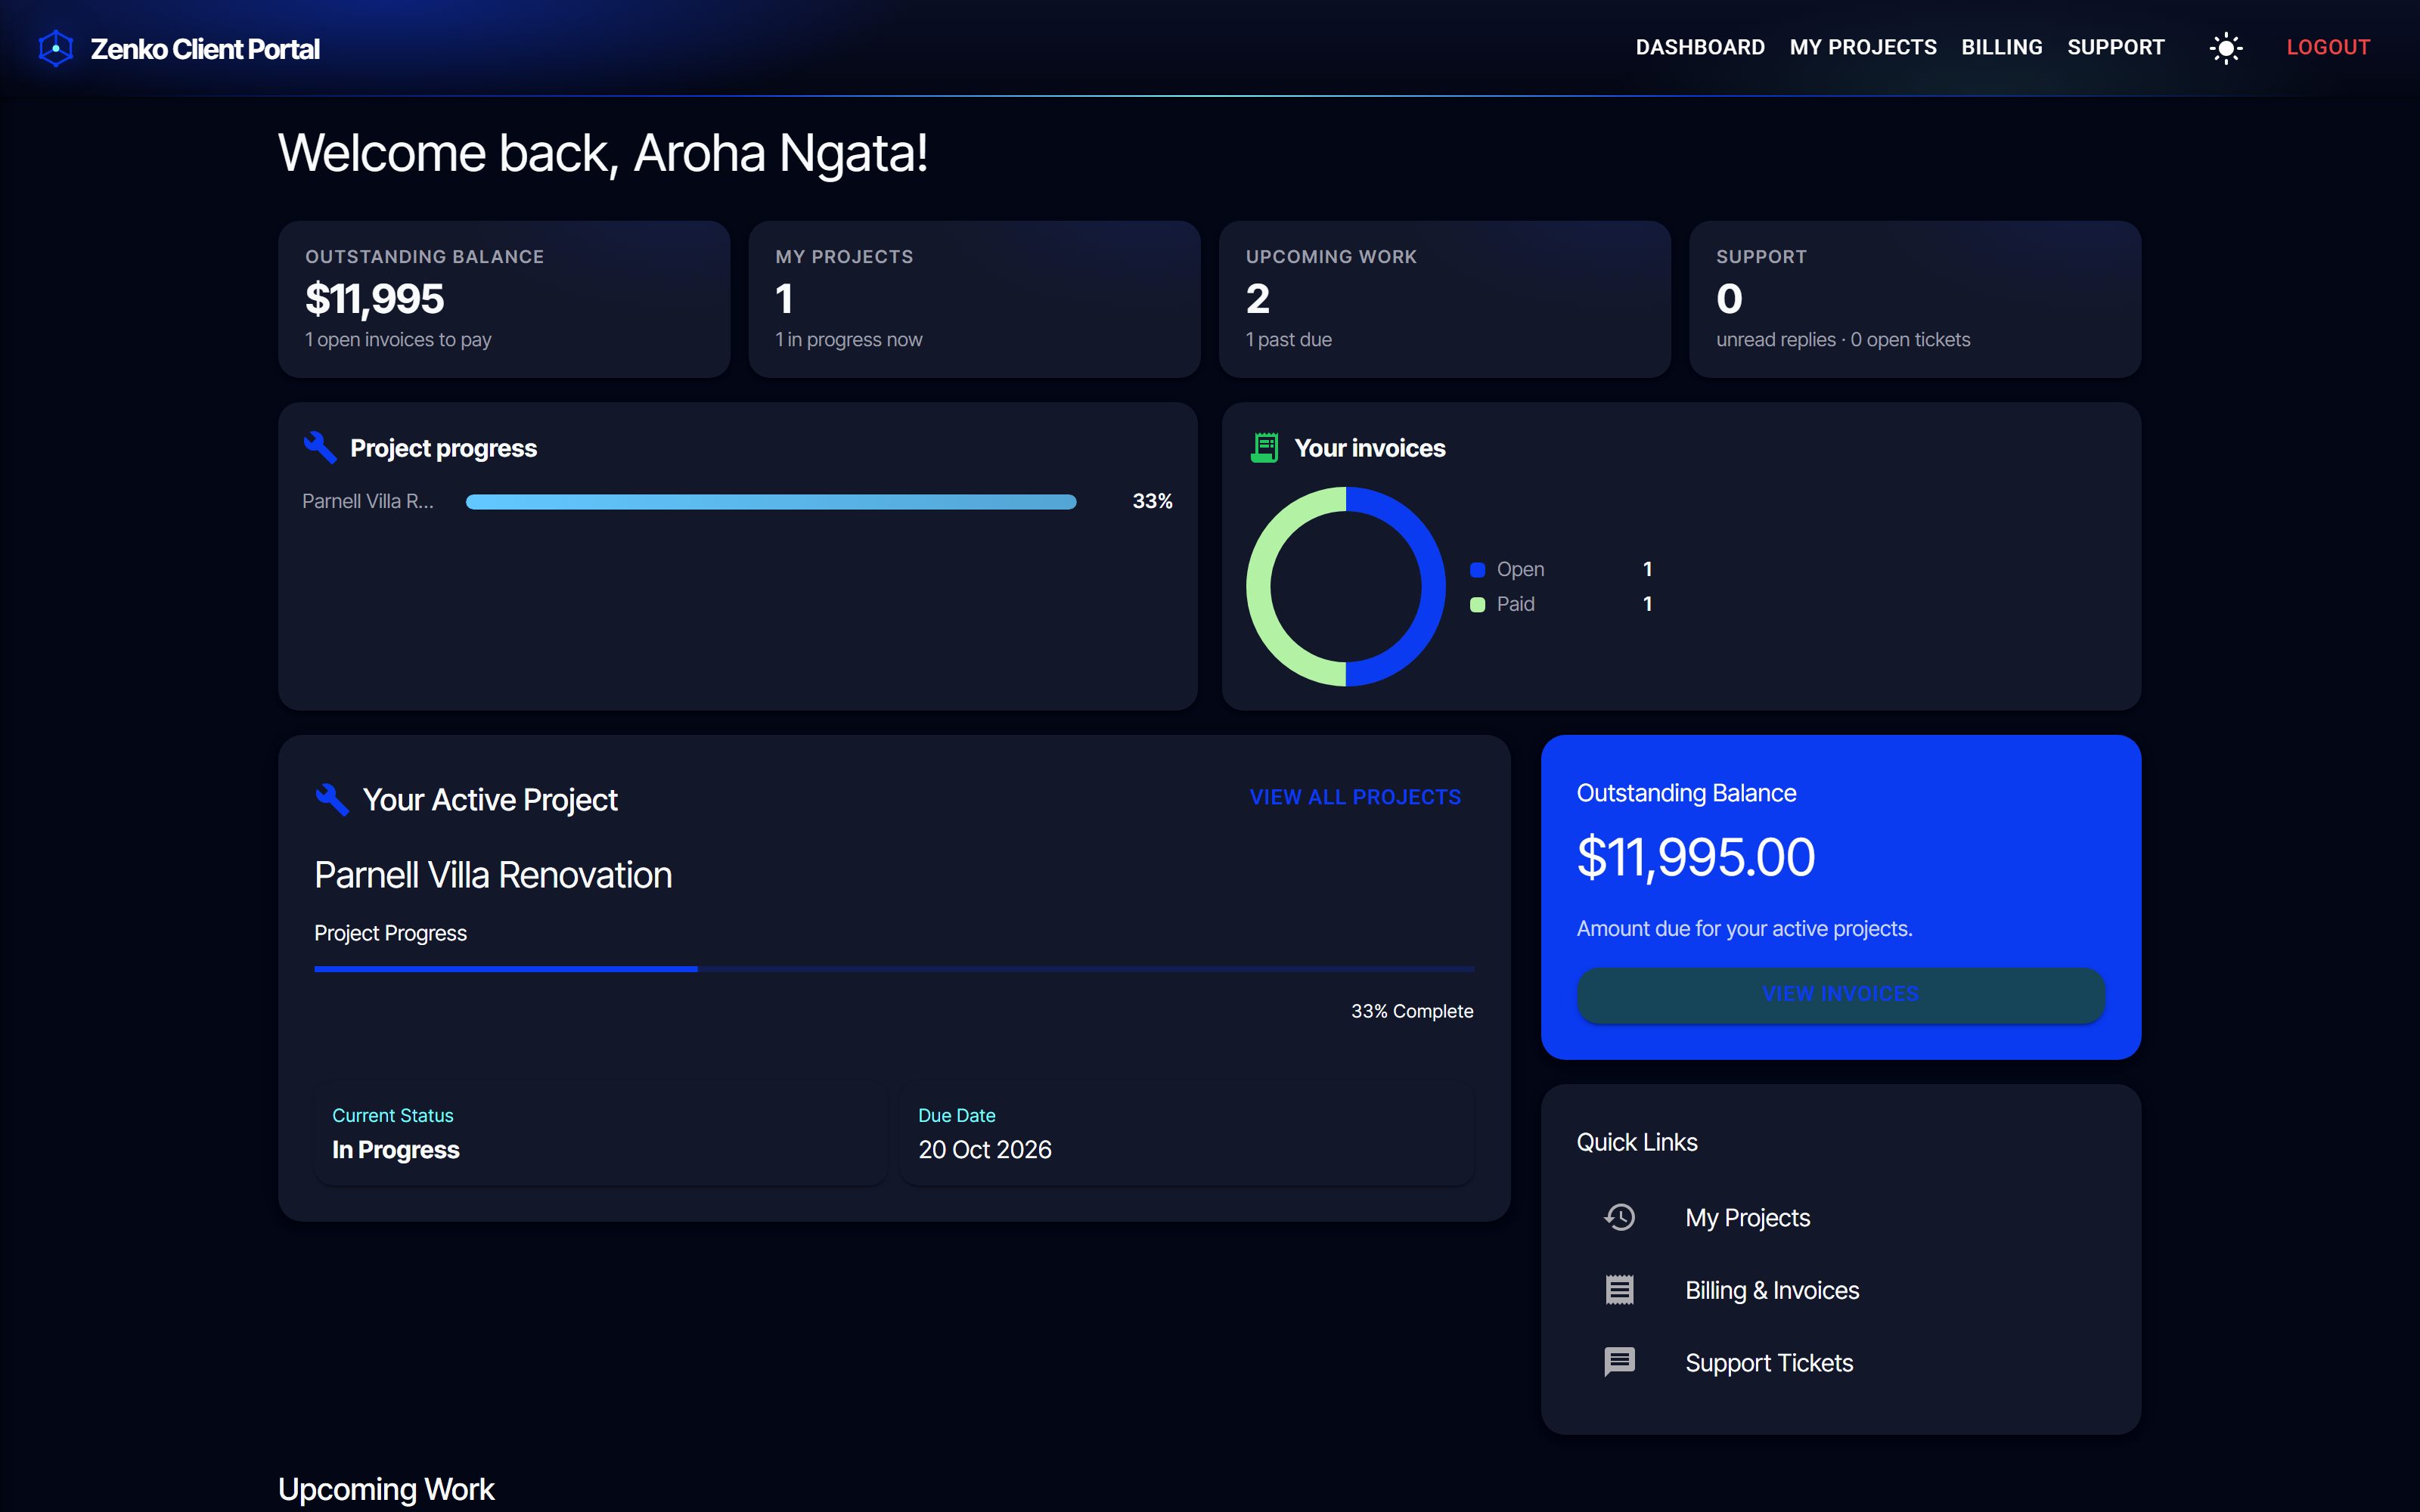
Task: Open the Support summary card
Action: click(x=1915, y=299)
